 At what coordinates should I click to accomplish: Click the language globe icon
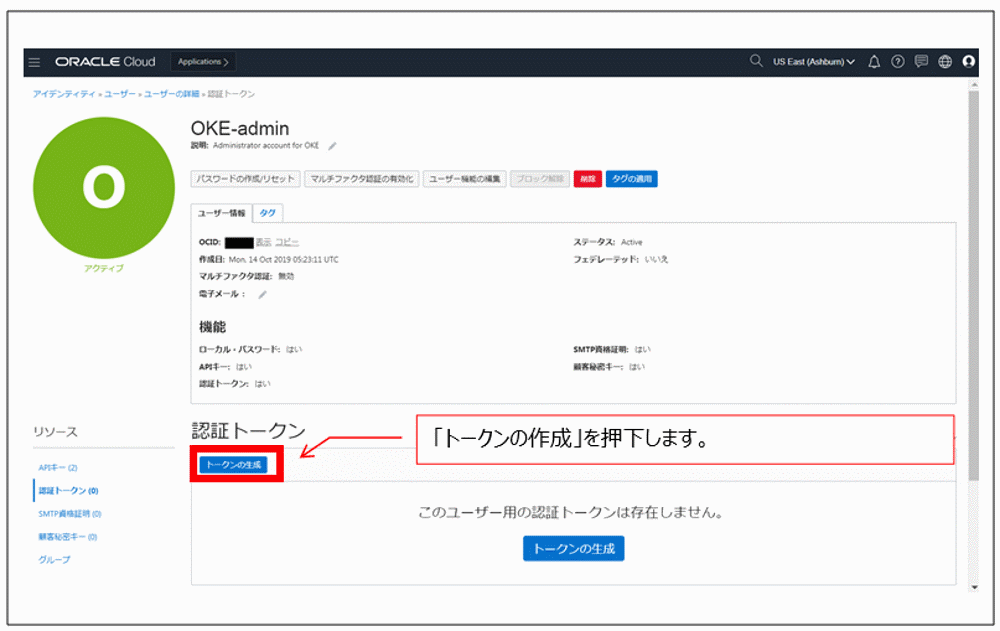(944, 61)
